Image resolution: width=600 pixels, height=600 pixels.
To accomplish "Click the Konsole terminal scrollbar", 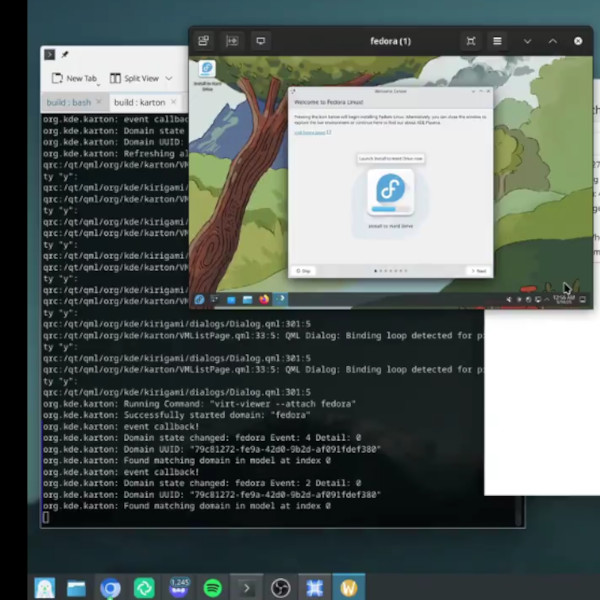I will [x=519, y=510].
